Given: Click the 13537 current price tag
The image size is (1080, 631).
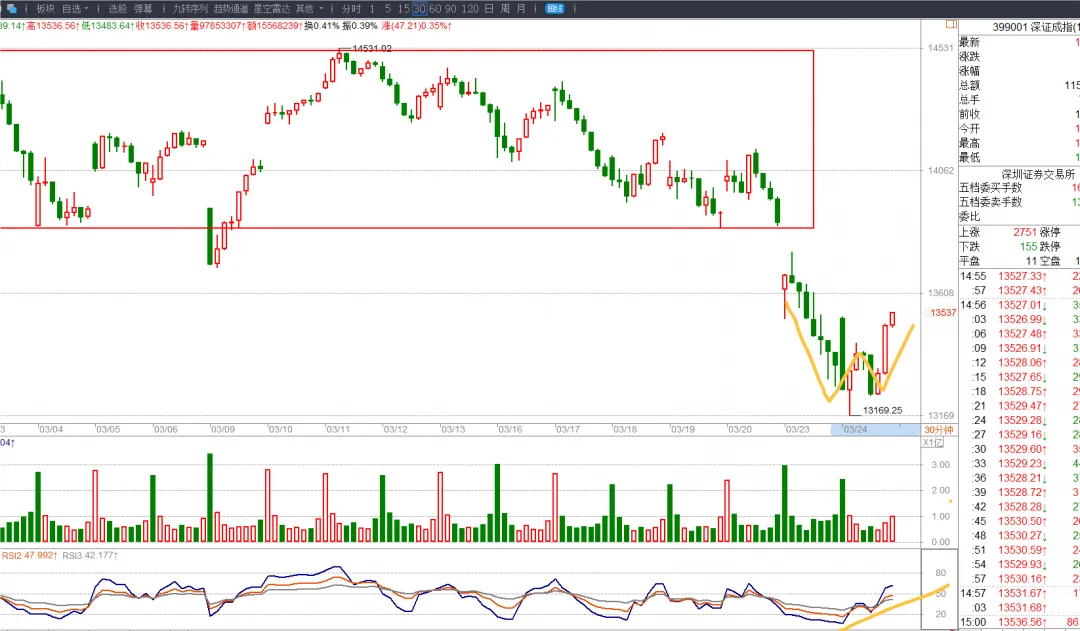Looking at the screenshot, I should point(943,313).
